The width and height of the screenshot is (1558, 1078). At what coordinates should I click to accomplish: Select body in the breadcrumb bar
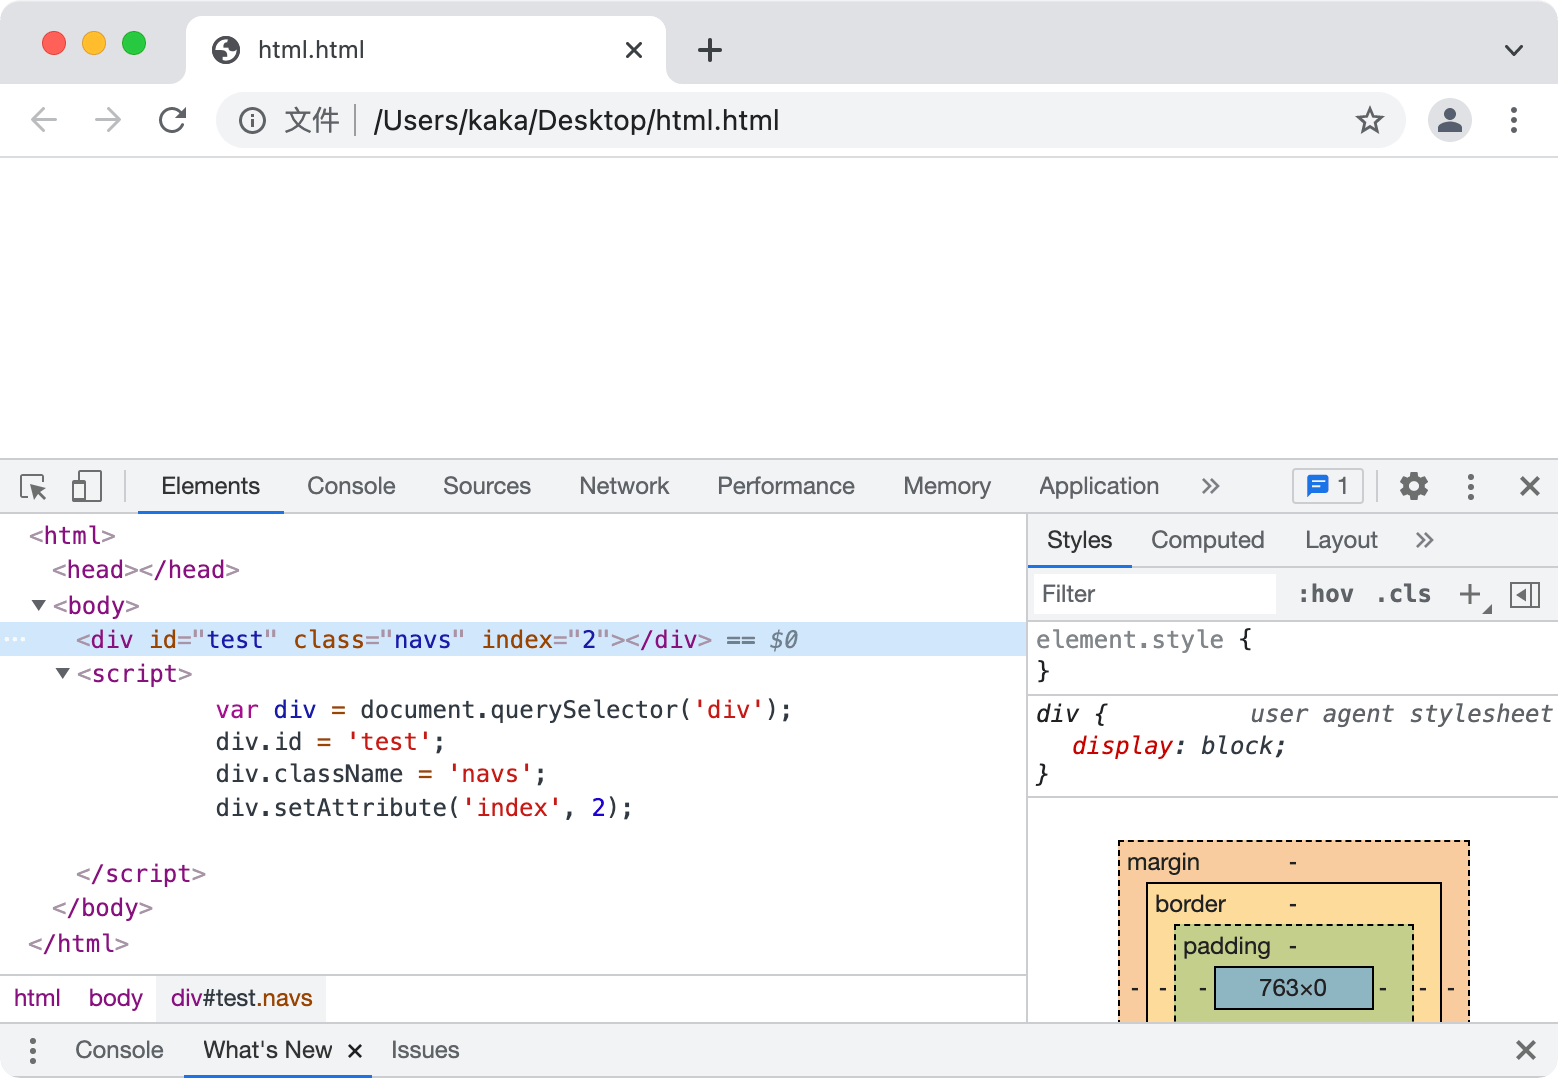coord(115,998)
